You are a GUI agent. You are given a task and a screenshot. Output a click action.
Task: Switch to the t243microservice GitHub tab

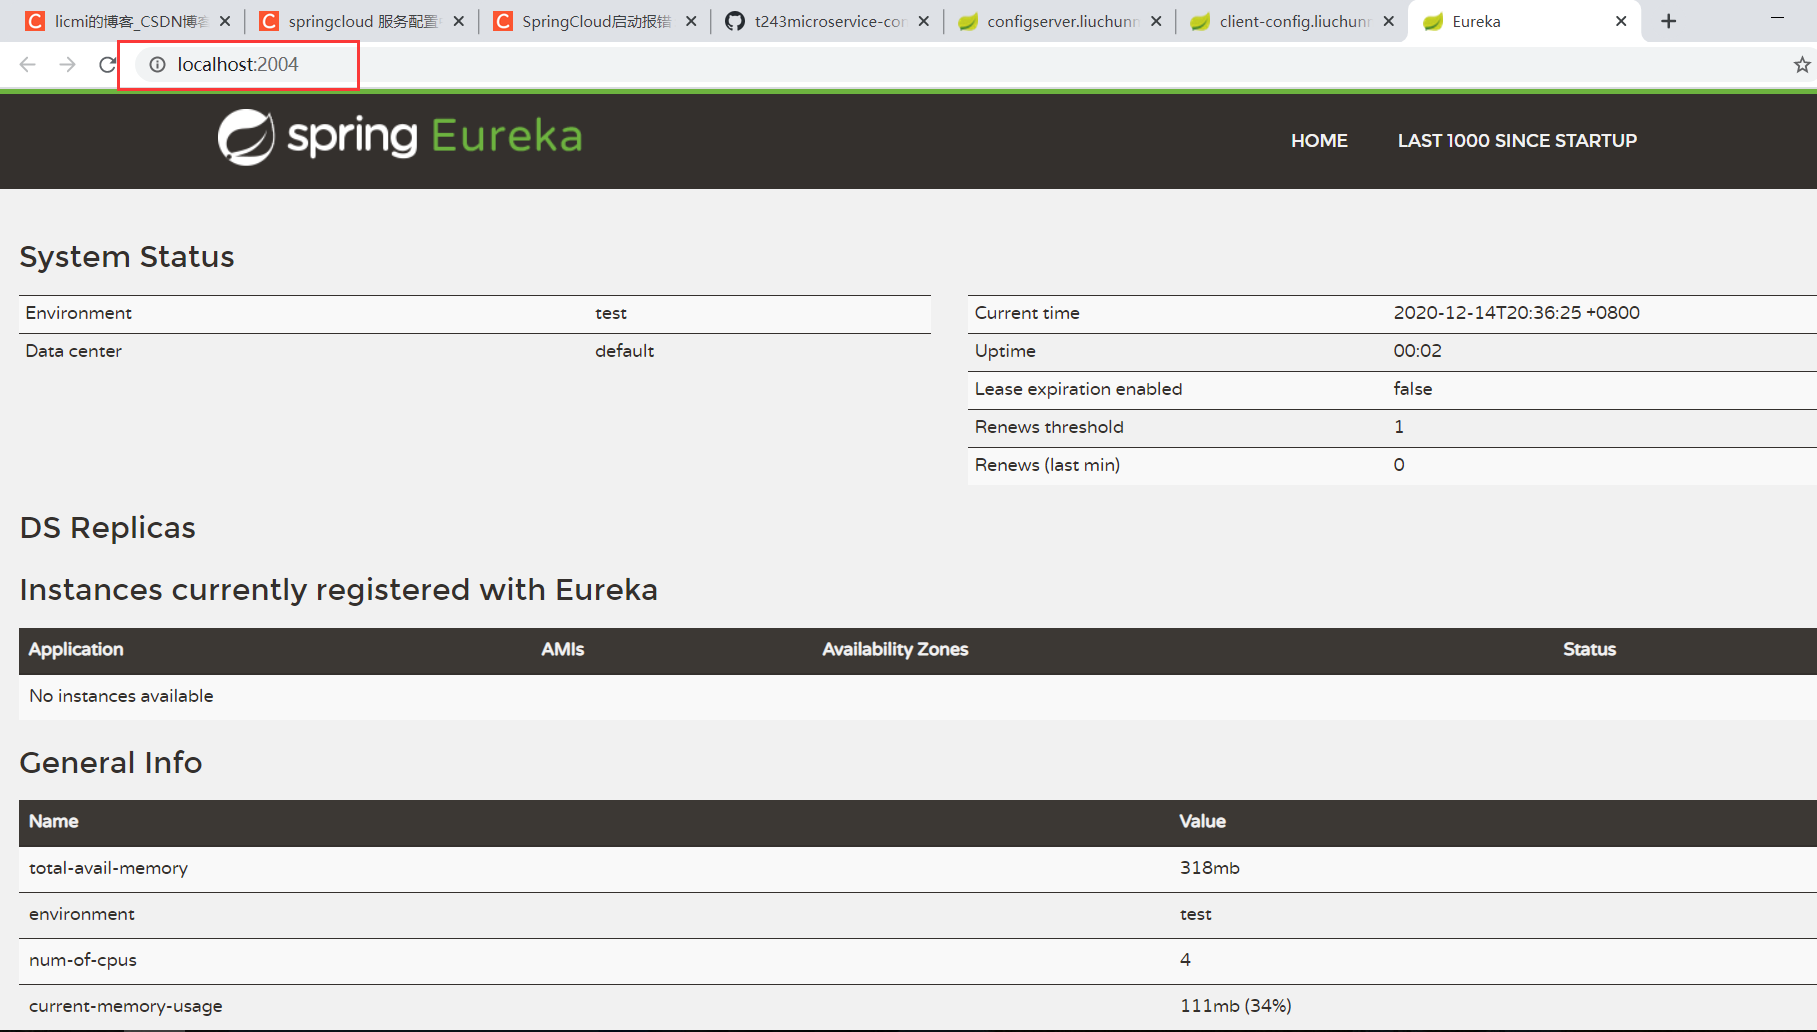(x=820, y=20)
